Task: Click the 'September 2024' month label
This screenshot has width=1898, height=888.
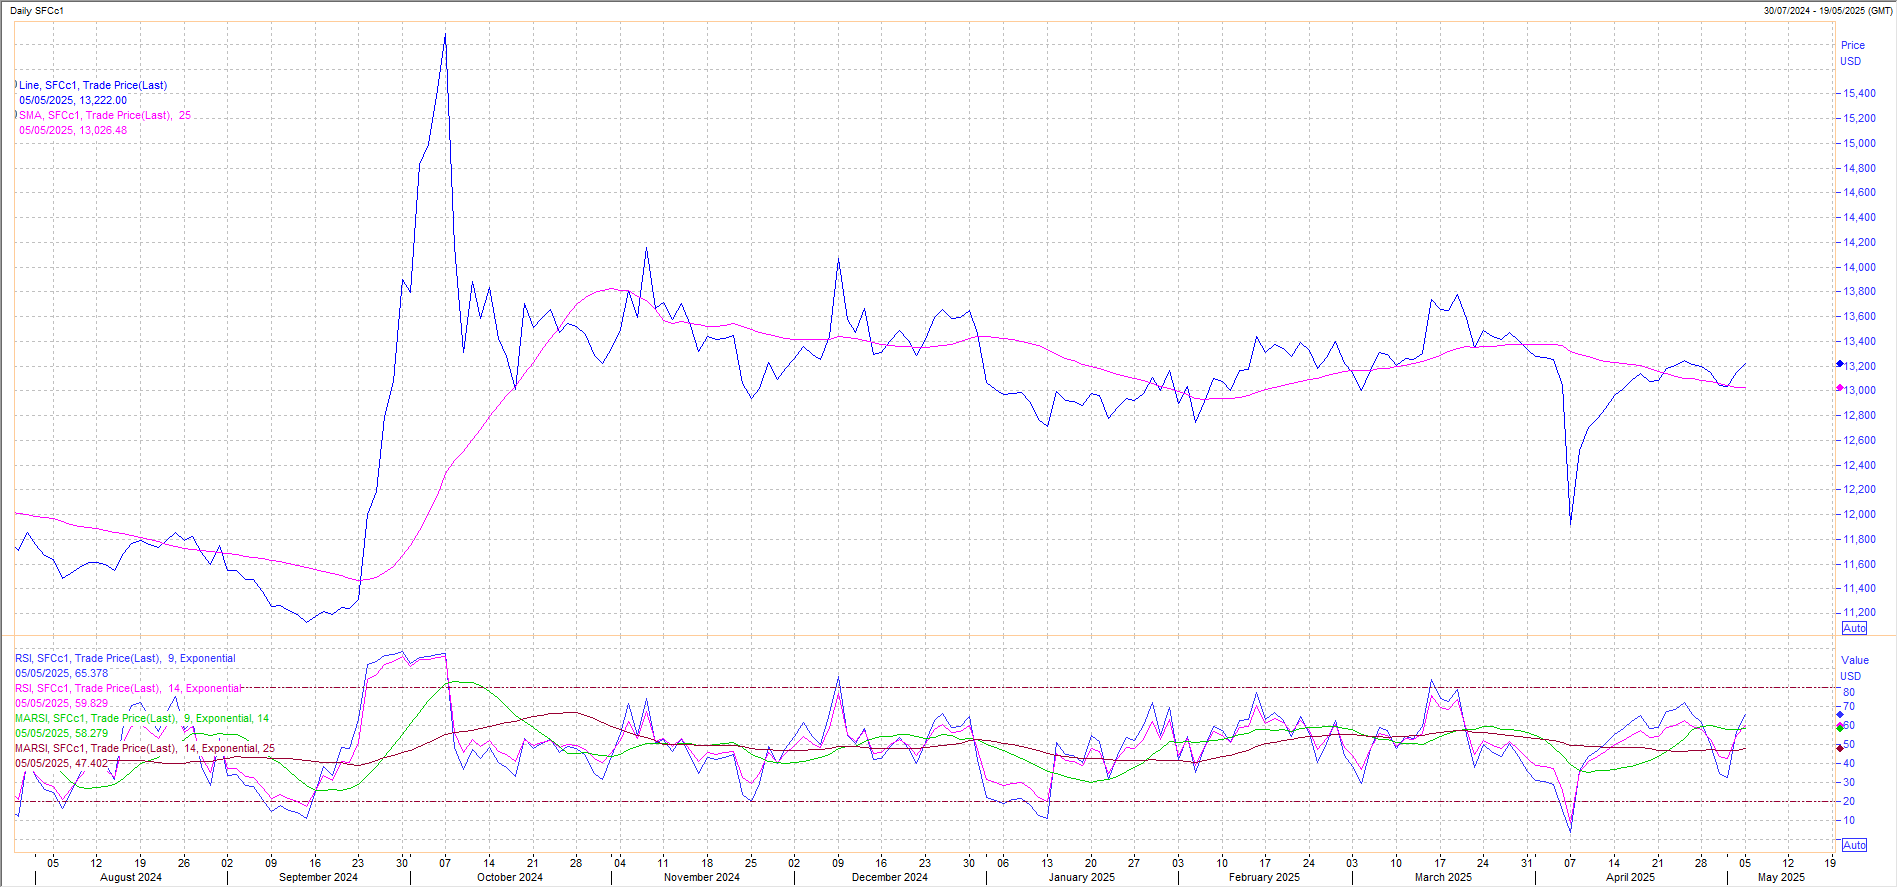Action: coord(318,877)
